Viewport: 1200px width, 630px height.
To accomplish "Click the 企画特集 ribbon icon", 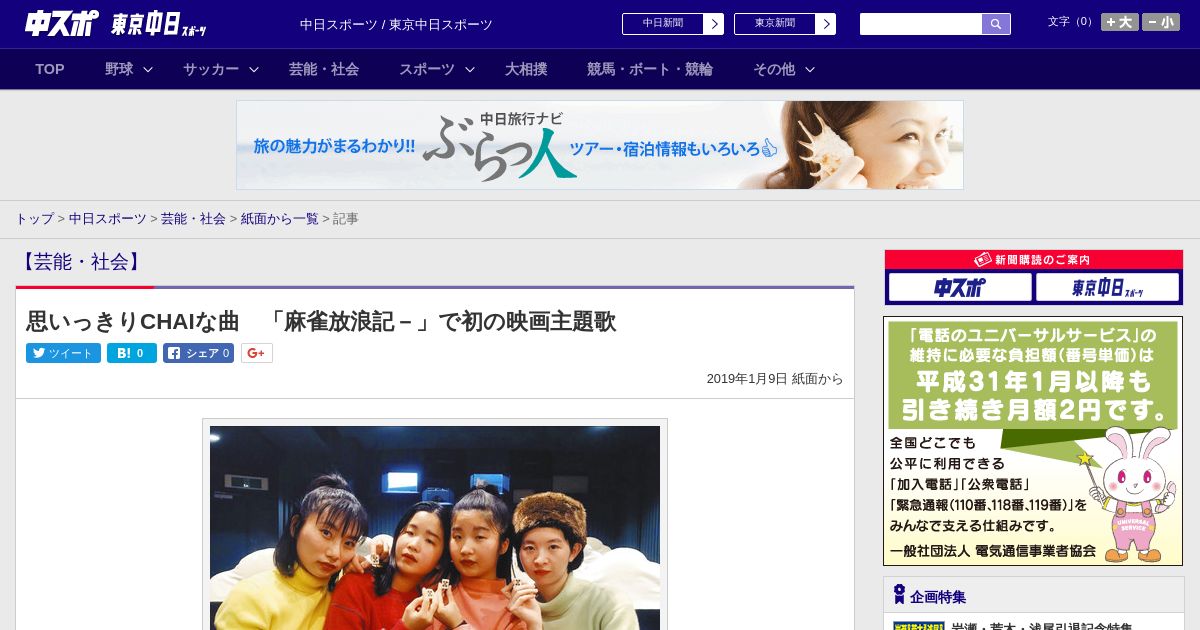I will click(x=899, y=595).
